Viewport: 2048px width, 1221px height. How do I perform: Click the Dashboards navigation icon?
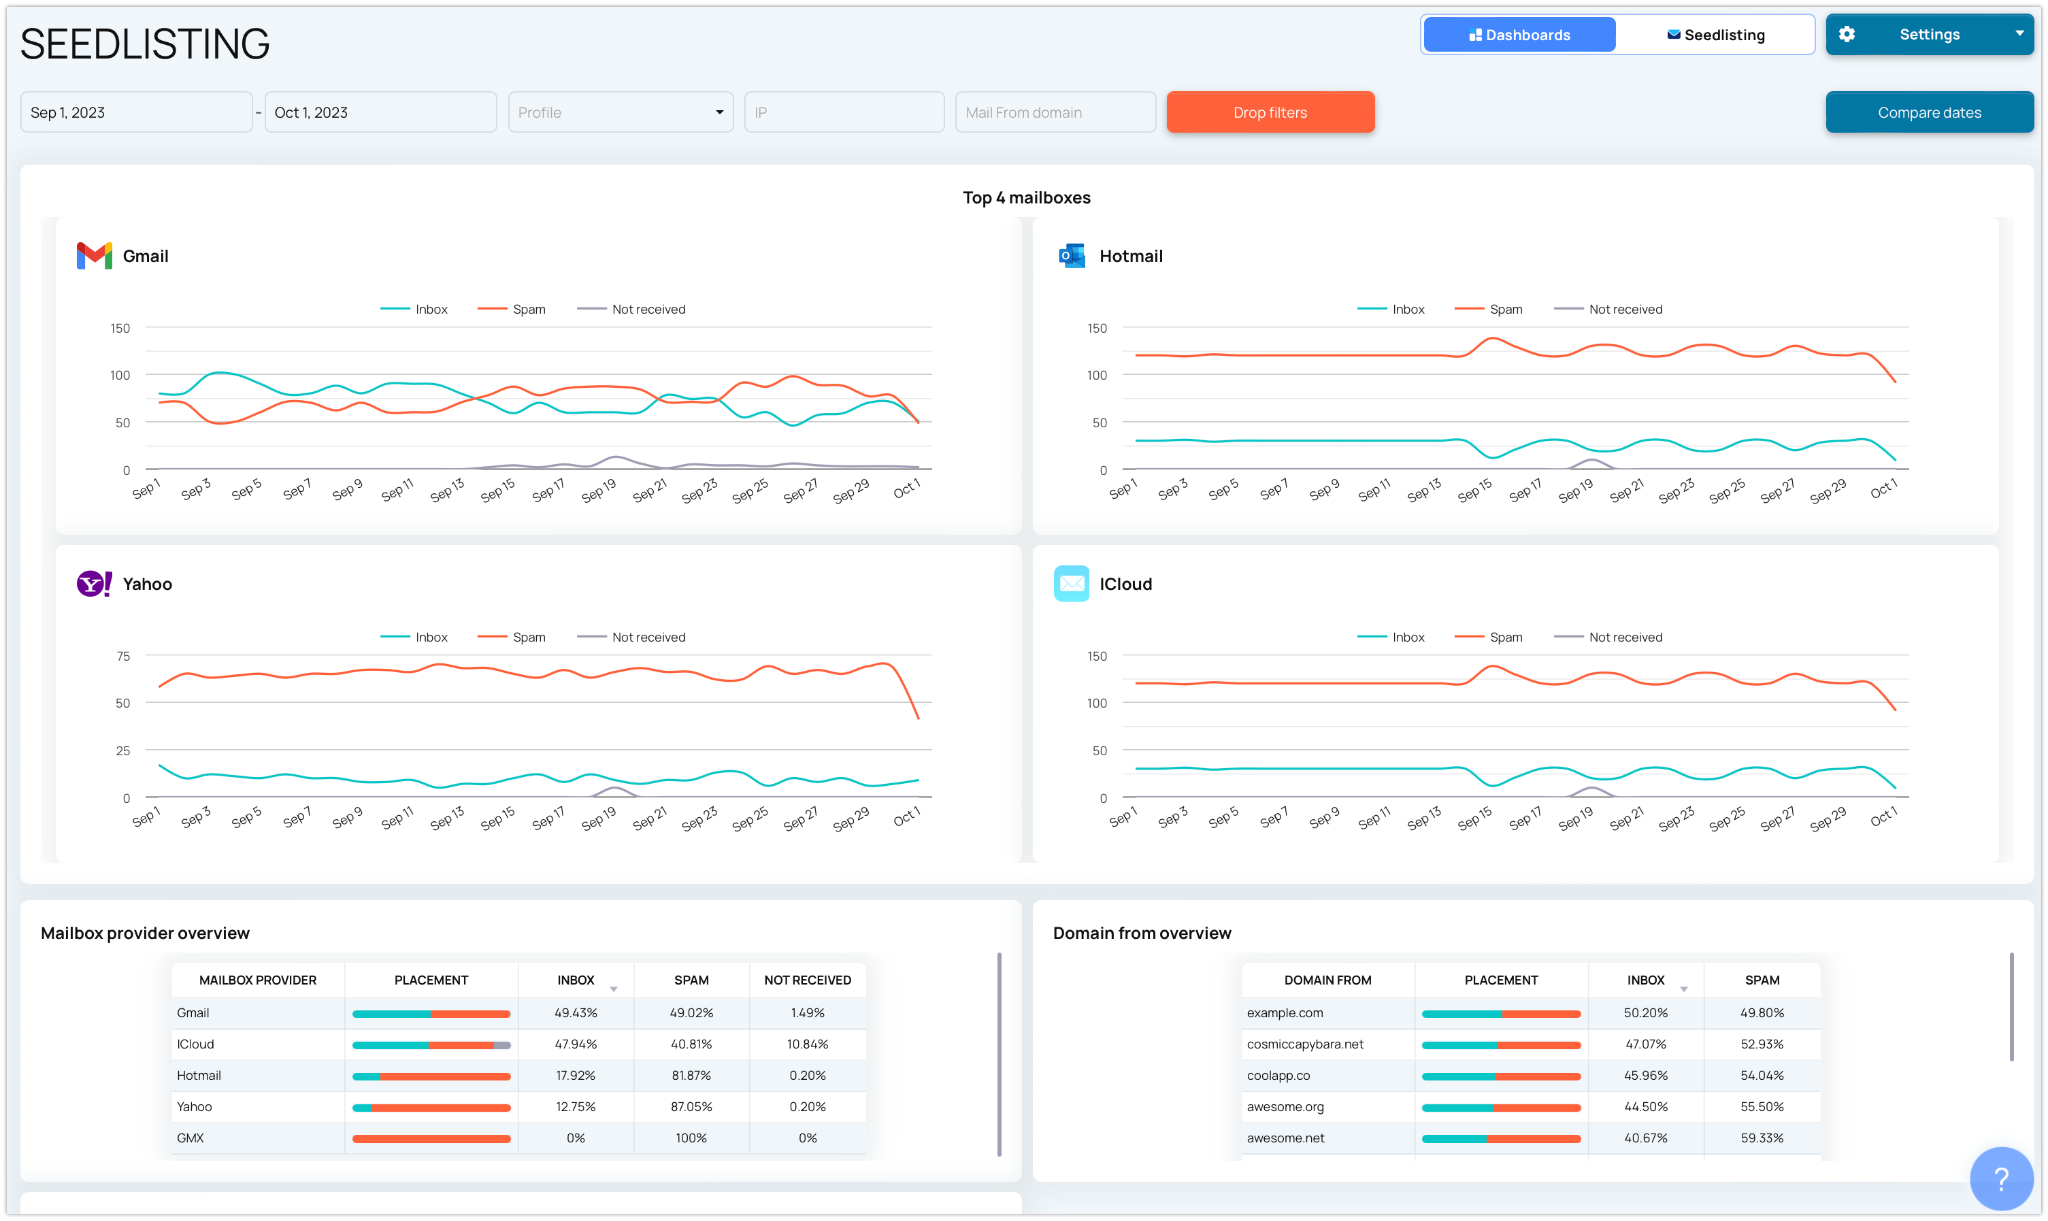point(1471,31)
